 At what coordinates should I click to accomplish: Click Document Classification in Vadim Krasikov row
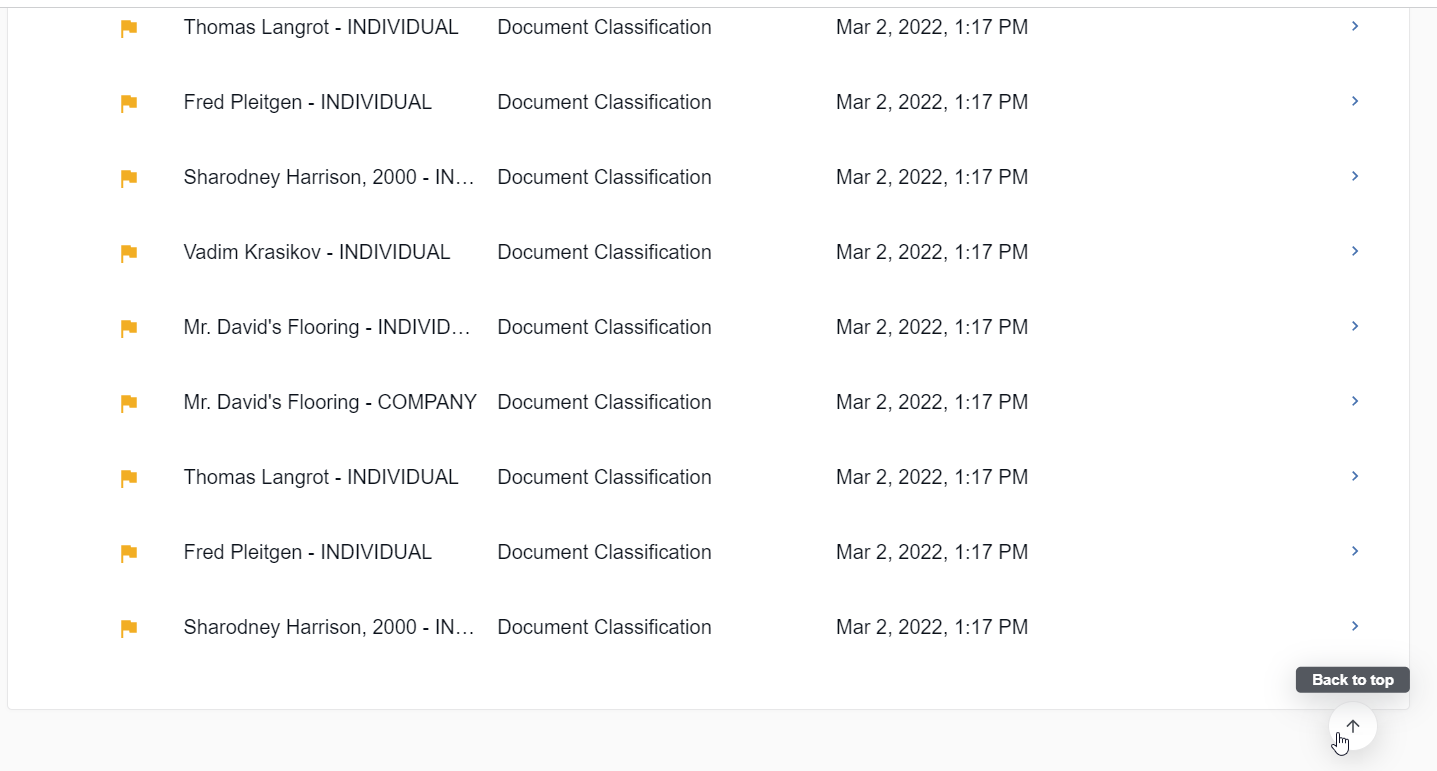point(604,252)
